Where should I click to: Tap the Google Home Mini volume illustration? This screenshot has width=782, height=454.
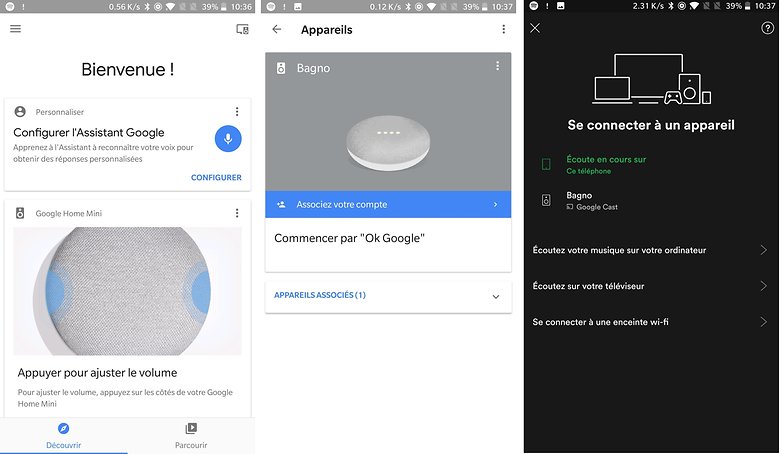point(127,291)
